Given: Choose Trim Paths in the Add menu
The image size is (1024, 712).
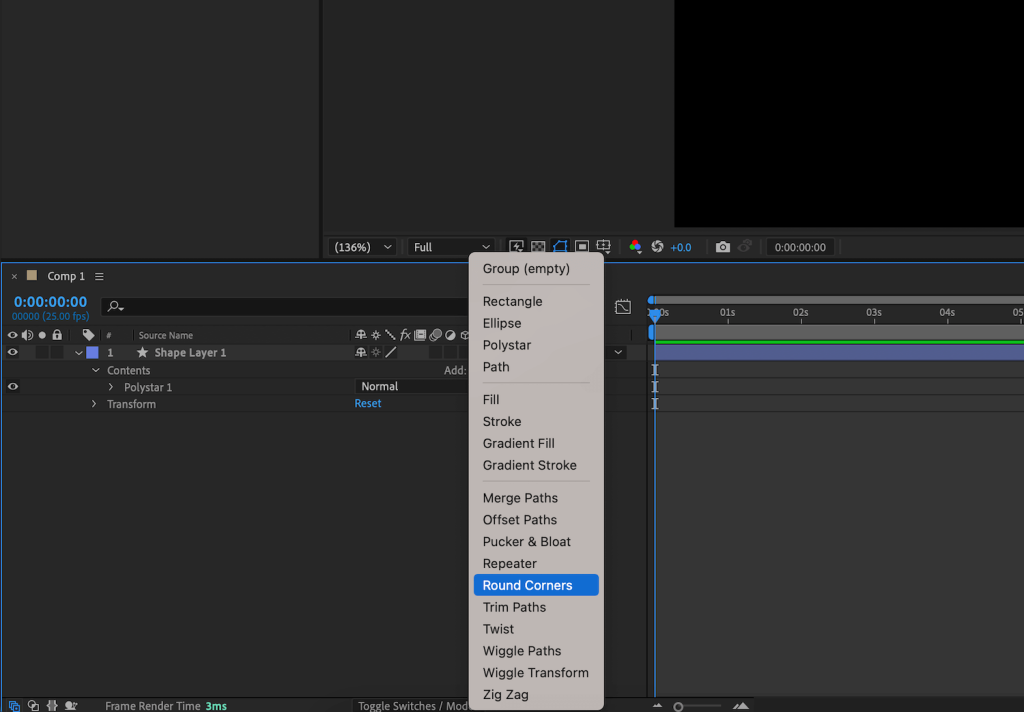Looking at the screenshot, I should (x=514, y=608).
